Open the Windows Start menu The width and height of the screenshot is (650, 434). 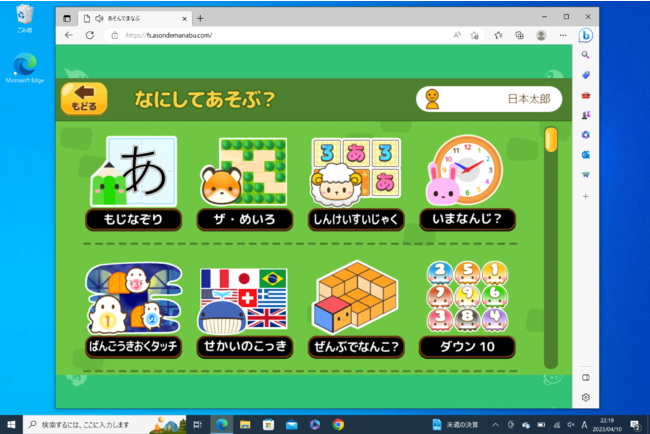point(11,424)
